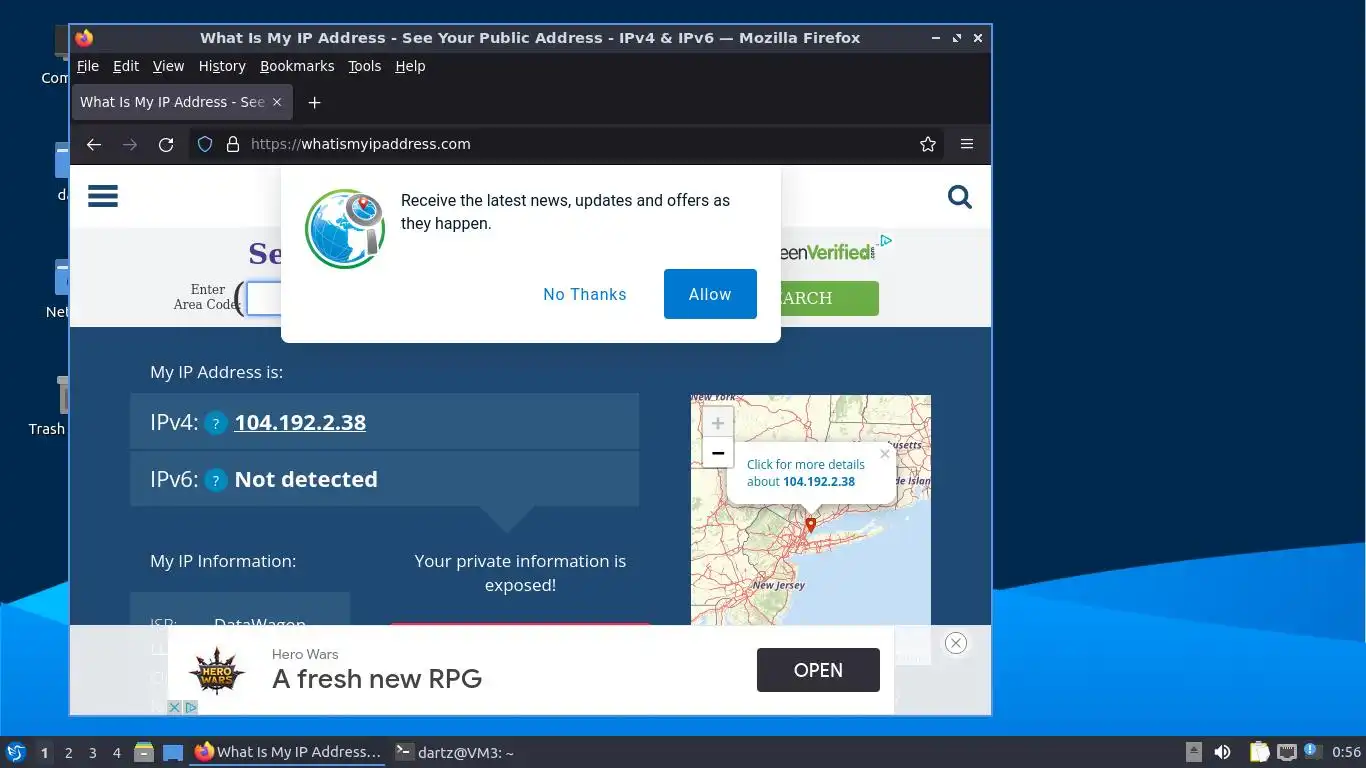Switch to virtual desktop 3
Screen dimensions: 1366x768
[93, 753]
